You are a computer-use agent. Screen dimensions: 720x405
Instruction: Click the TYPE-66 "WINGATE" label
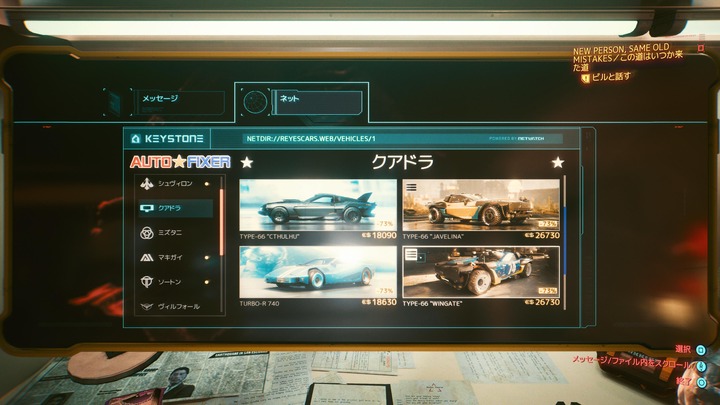(x=432, y=304)
